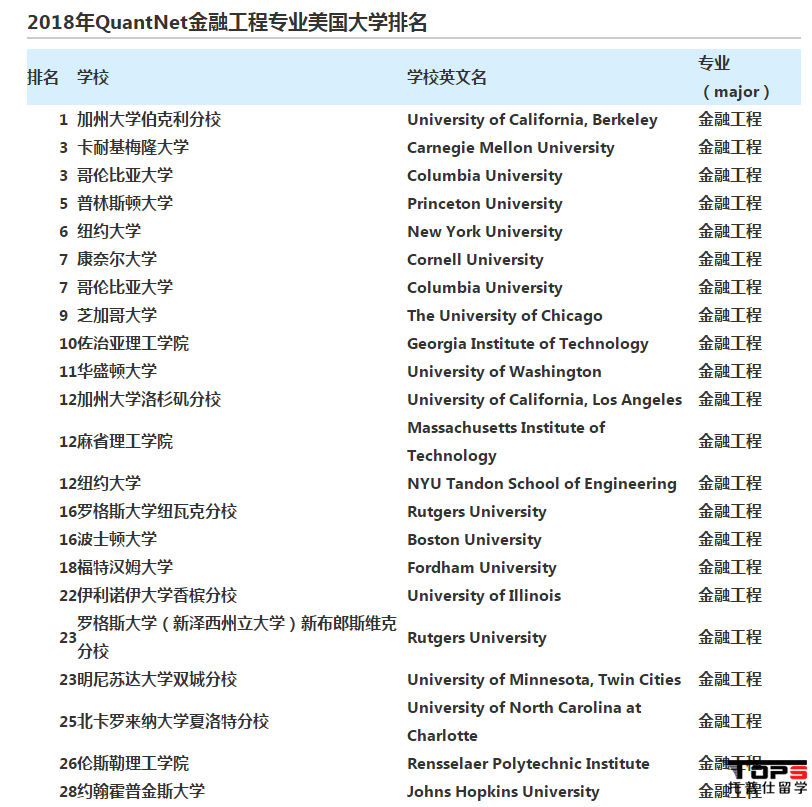Select the cell "罗格斯大学（新泽西州立大学）新布朗斯维克分校"
This screenshot has height=807, width=812.
[237, 637]
